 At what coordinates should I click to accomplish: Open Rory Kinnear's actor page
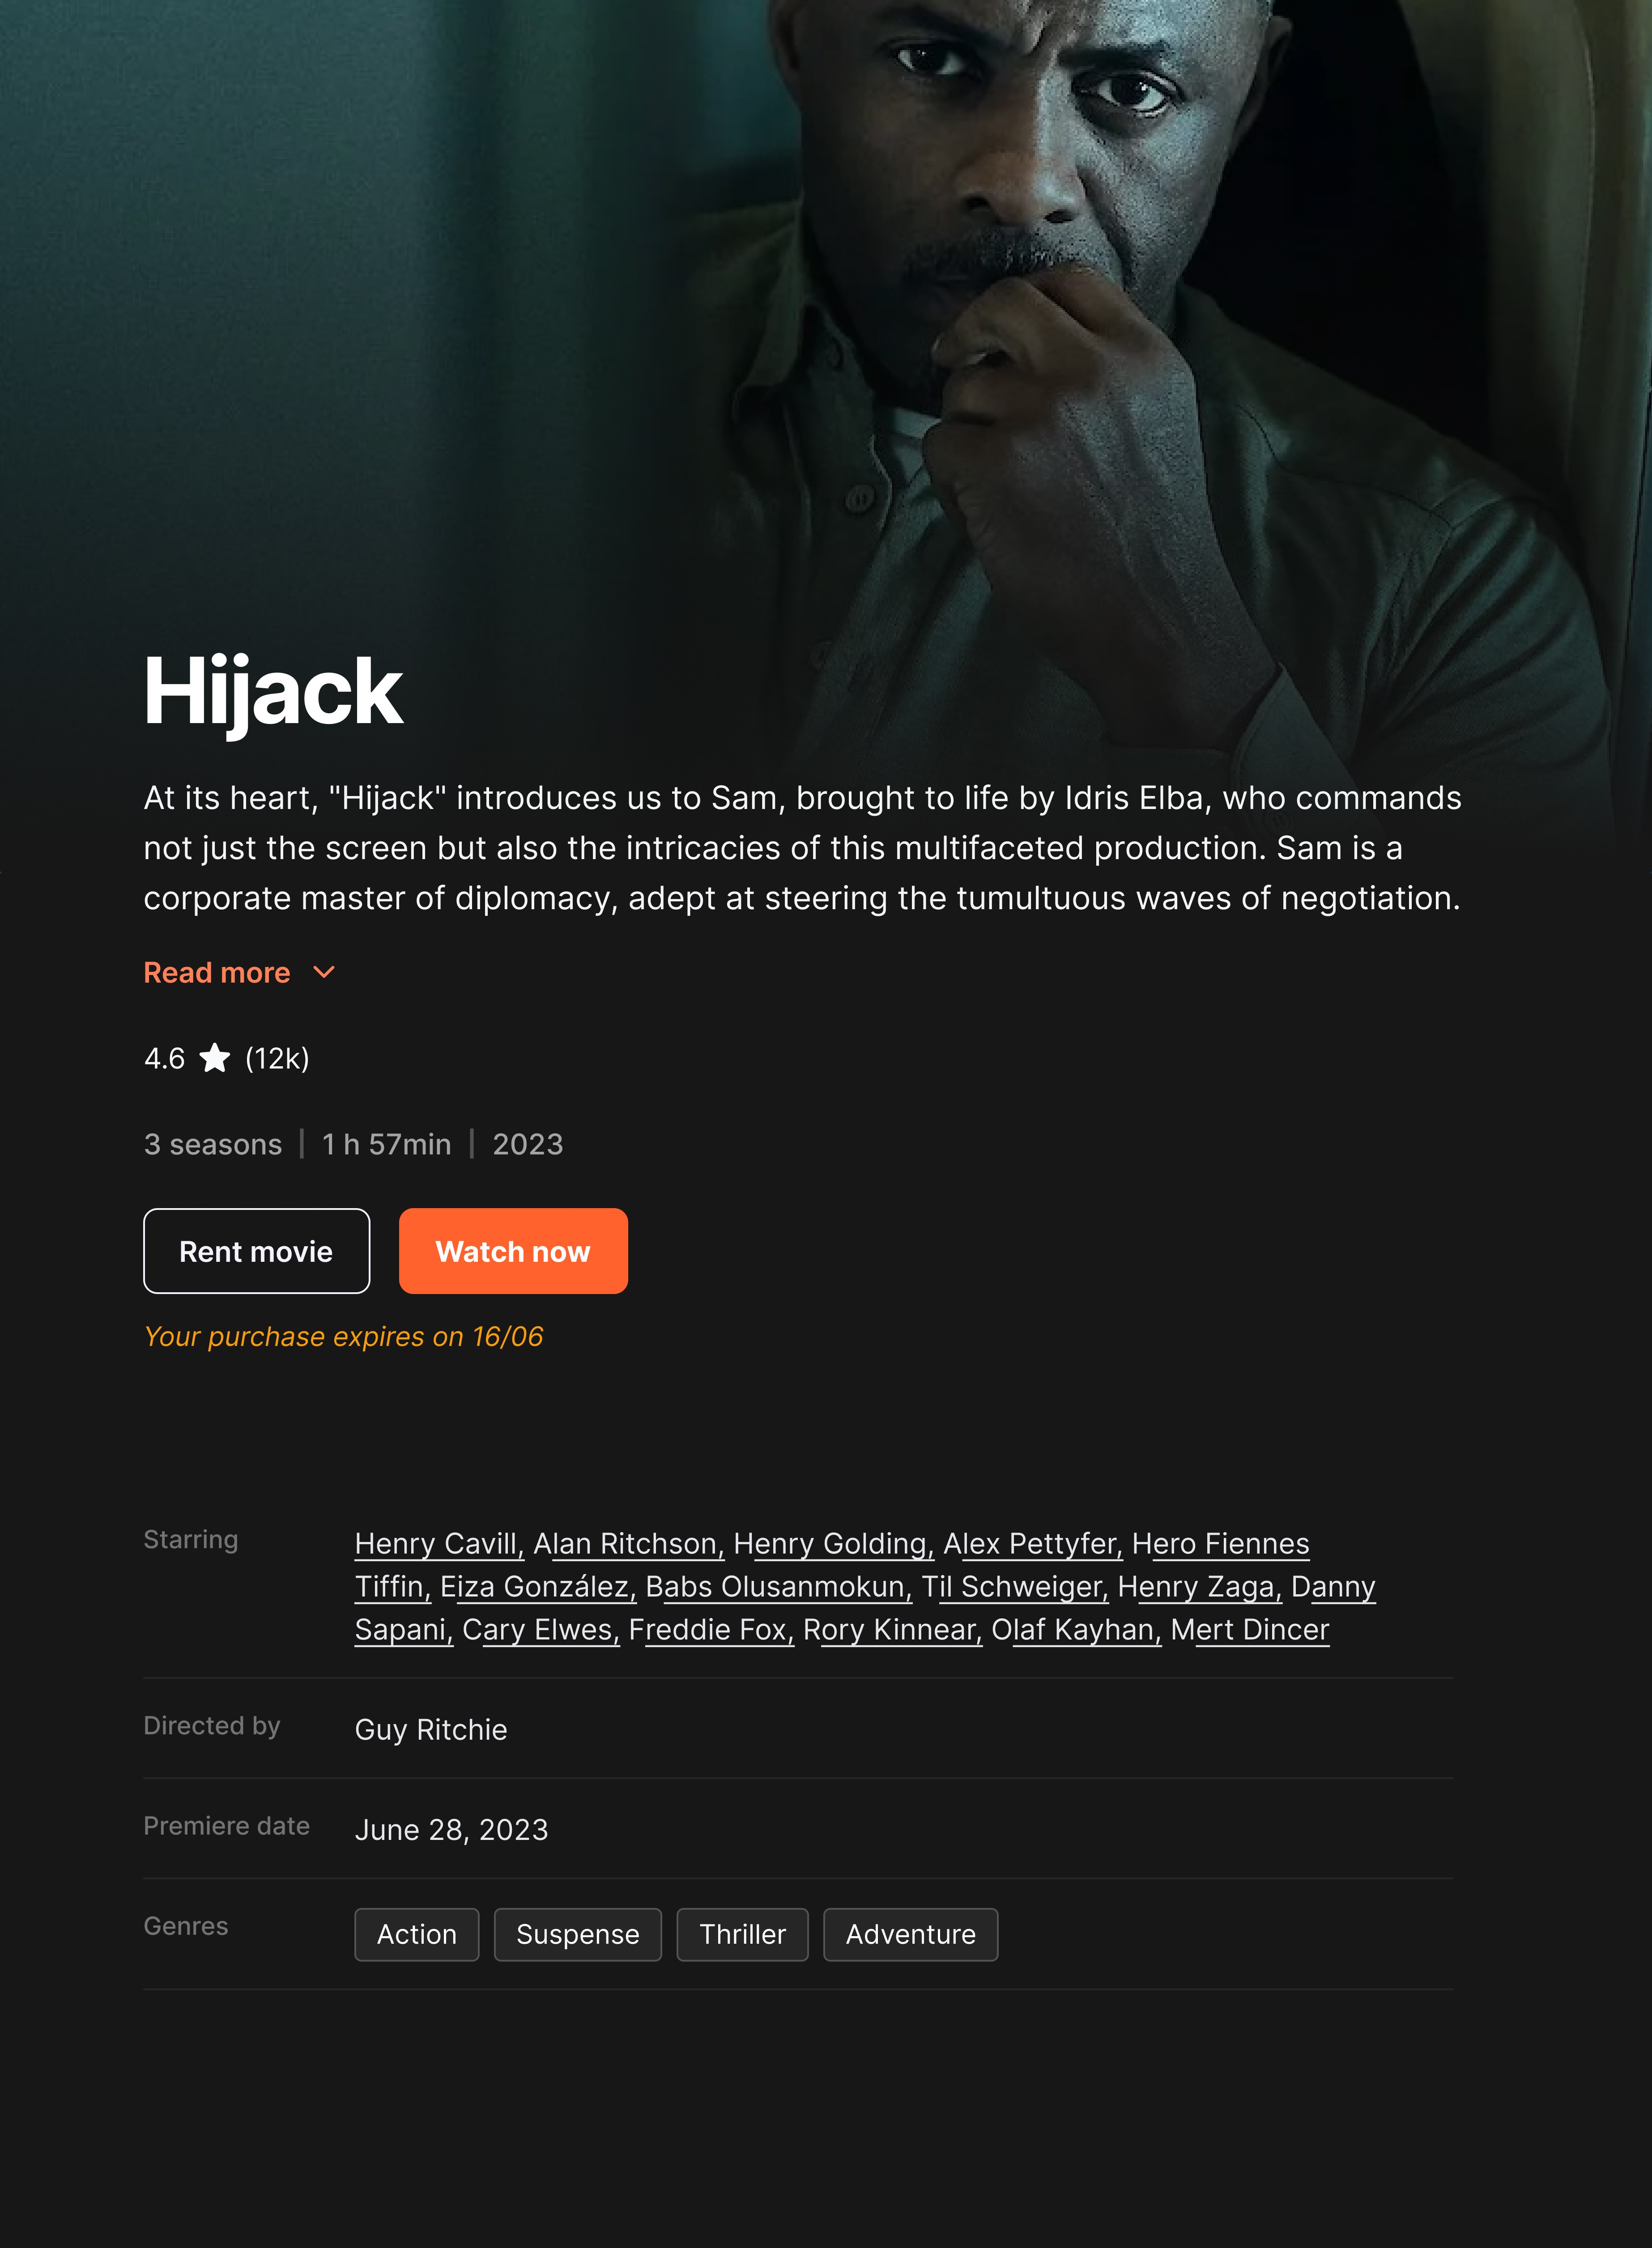click(x=893, y=1629)
